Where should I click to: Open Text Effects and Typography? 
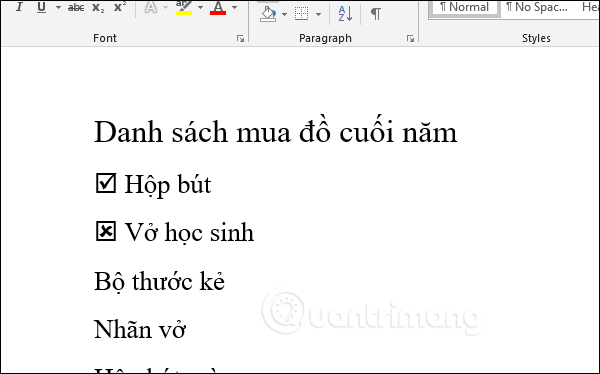coord(151,7)
